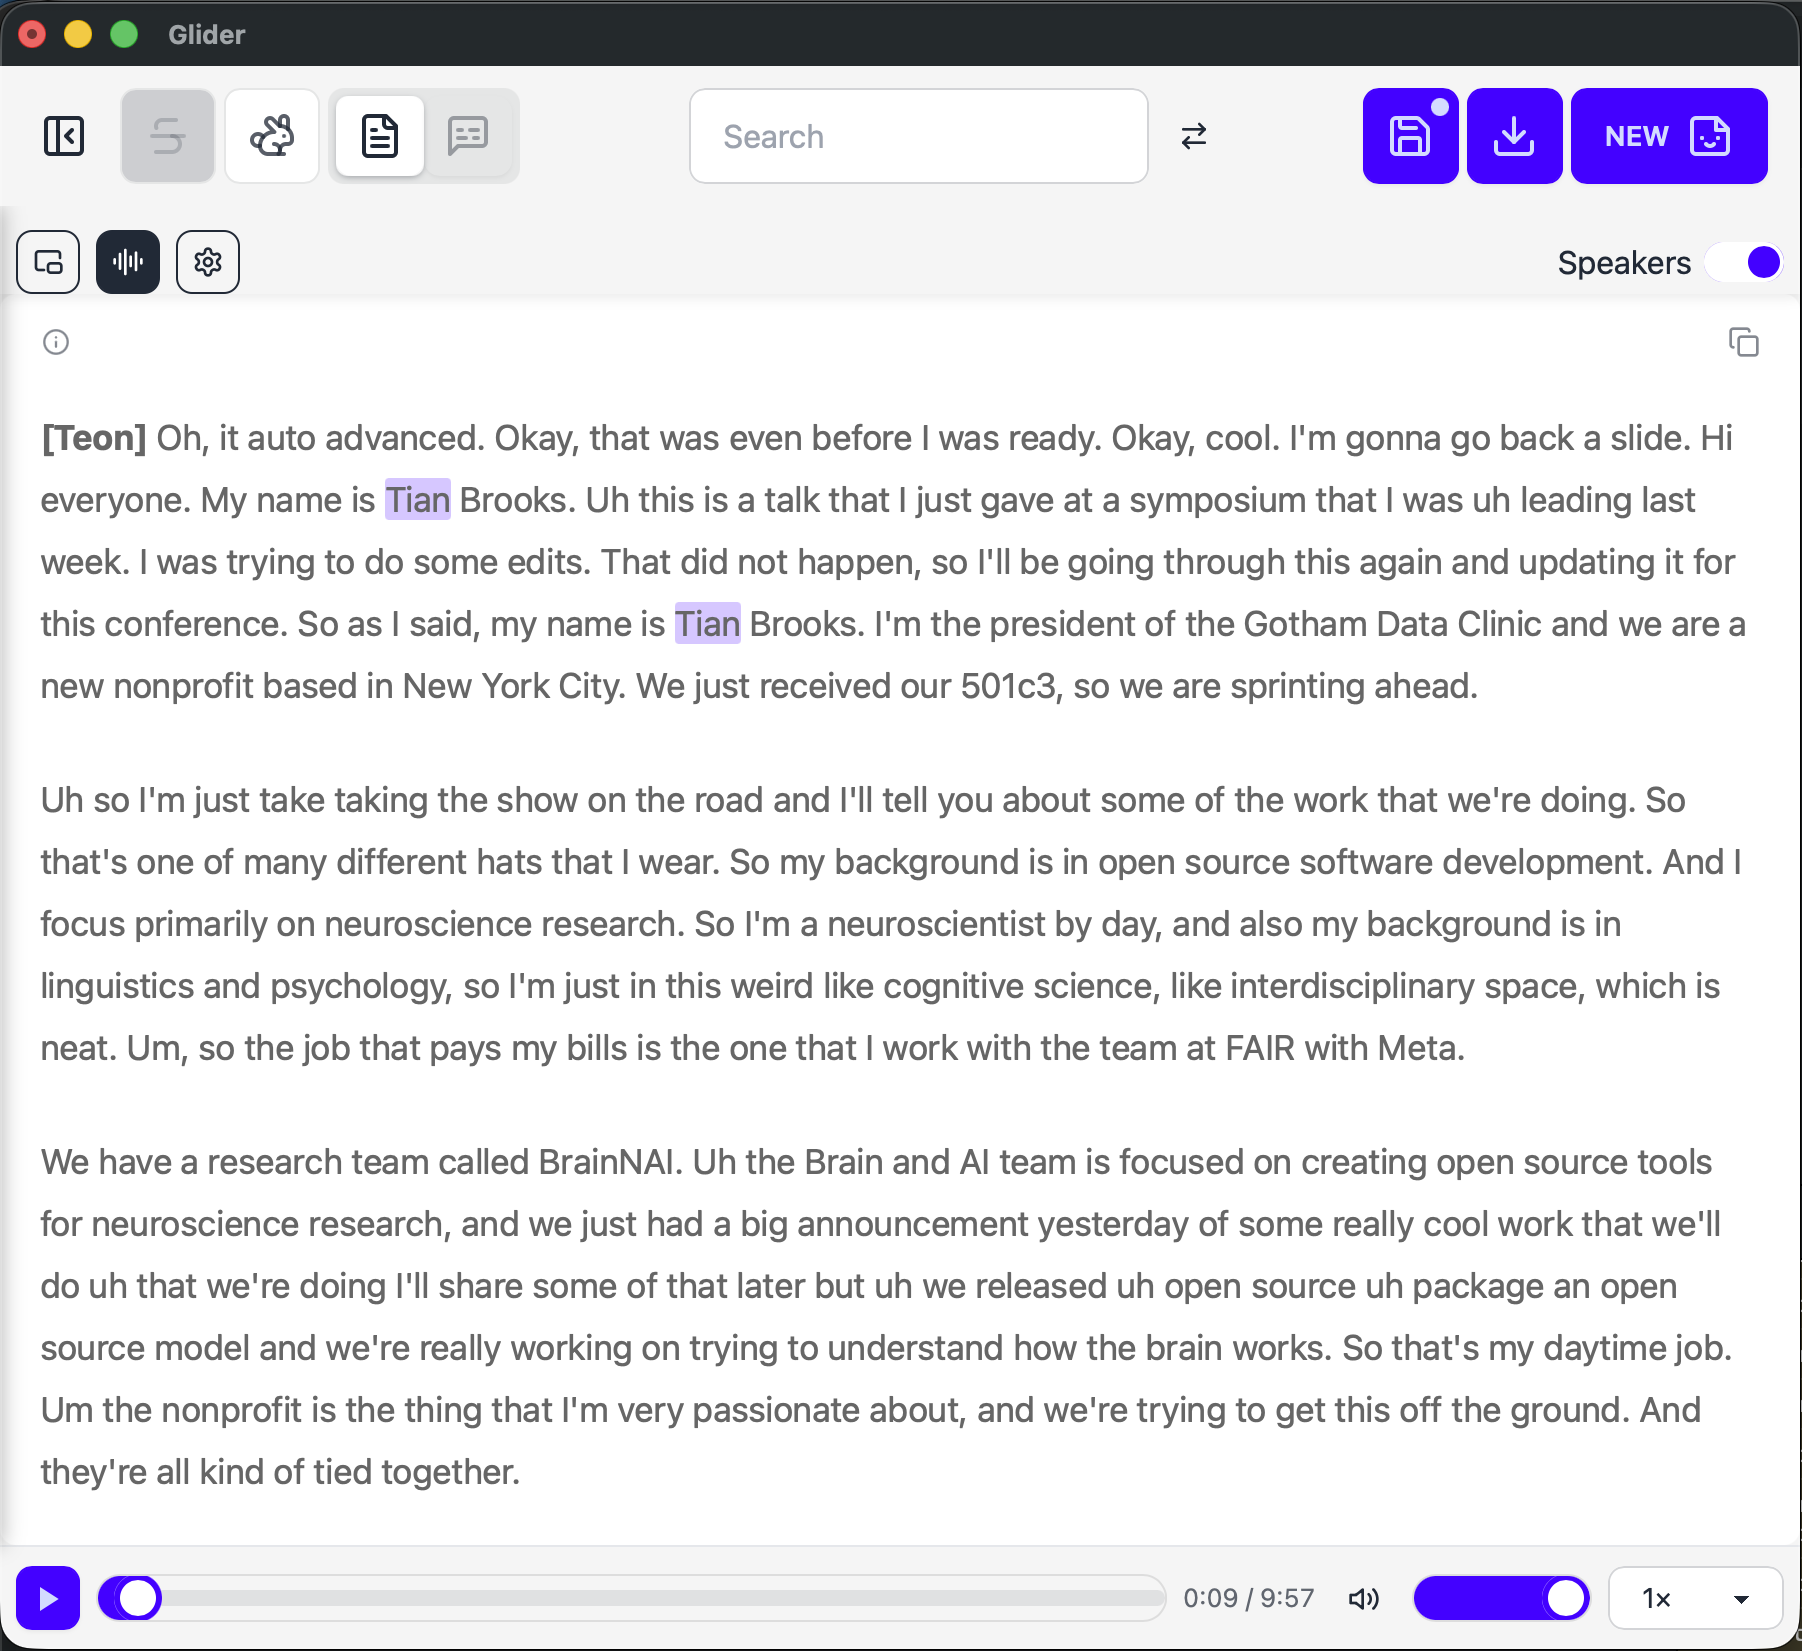Click the word FAIR in the transcript

tap(1260, 1048)
